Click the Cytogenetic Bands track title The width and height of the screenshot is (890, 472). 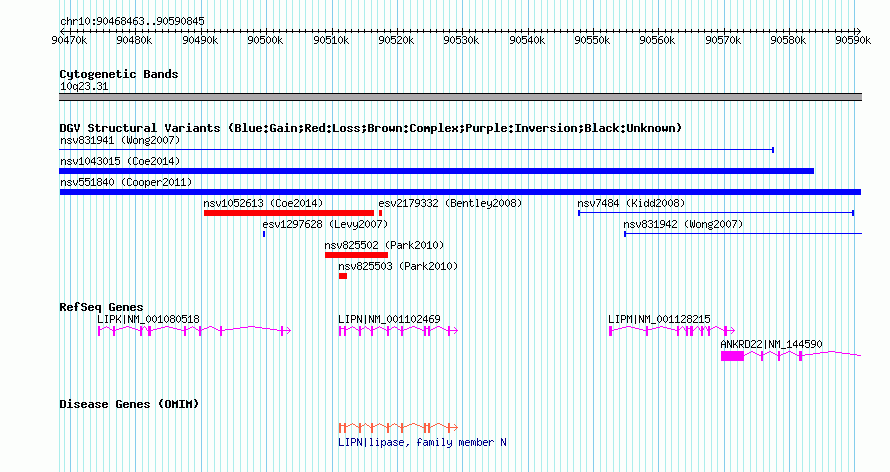coord(119,74)
